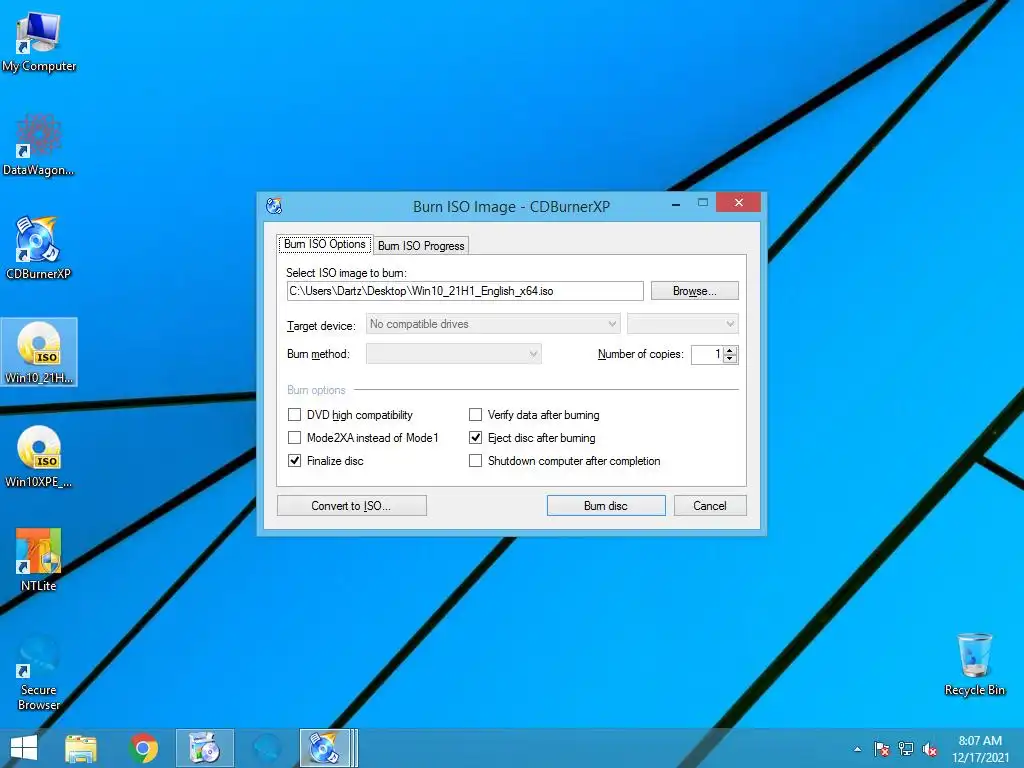
Task: Open NTLite desktop shortcut
Action: 39,560
